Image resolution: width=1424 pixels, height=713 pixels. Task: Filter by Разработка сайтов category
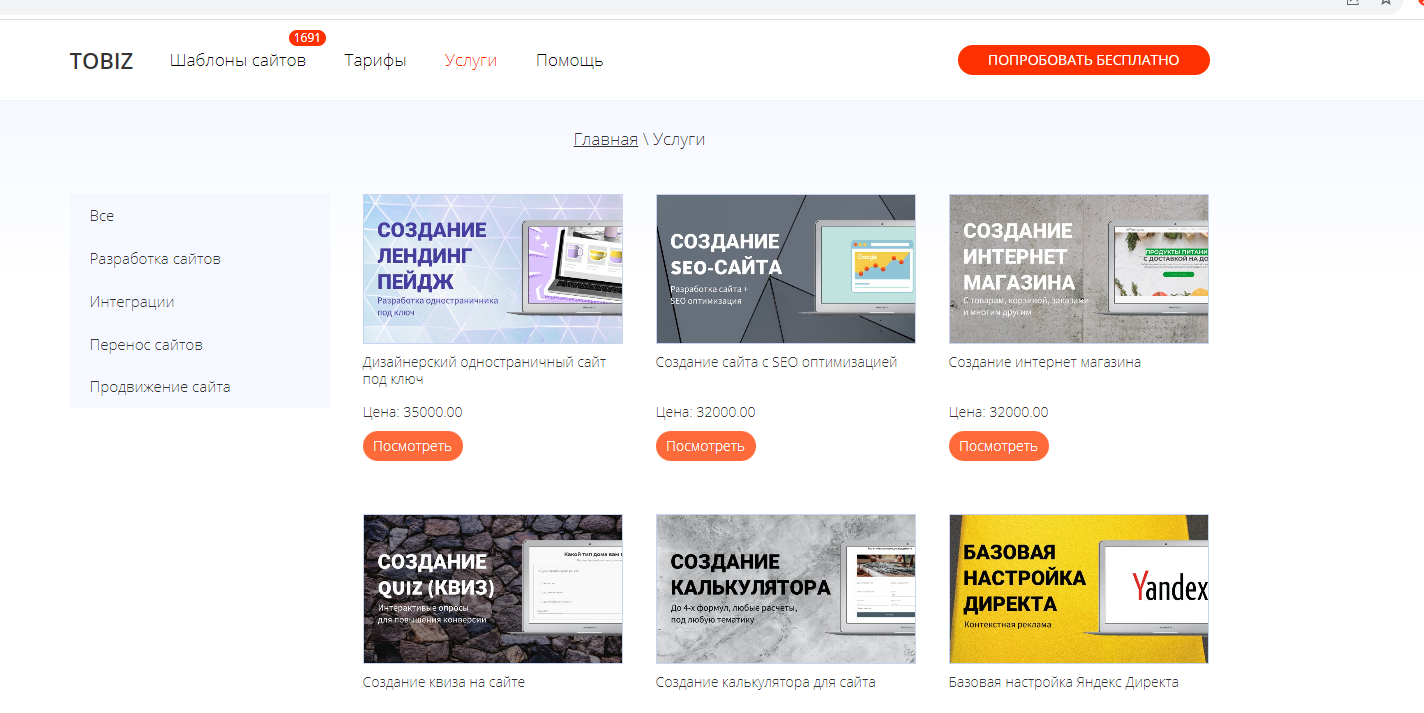[155, 259]
